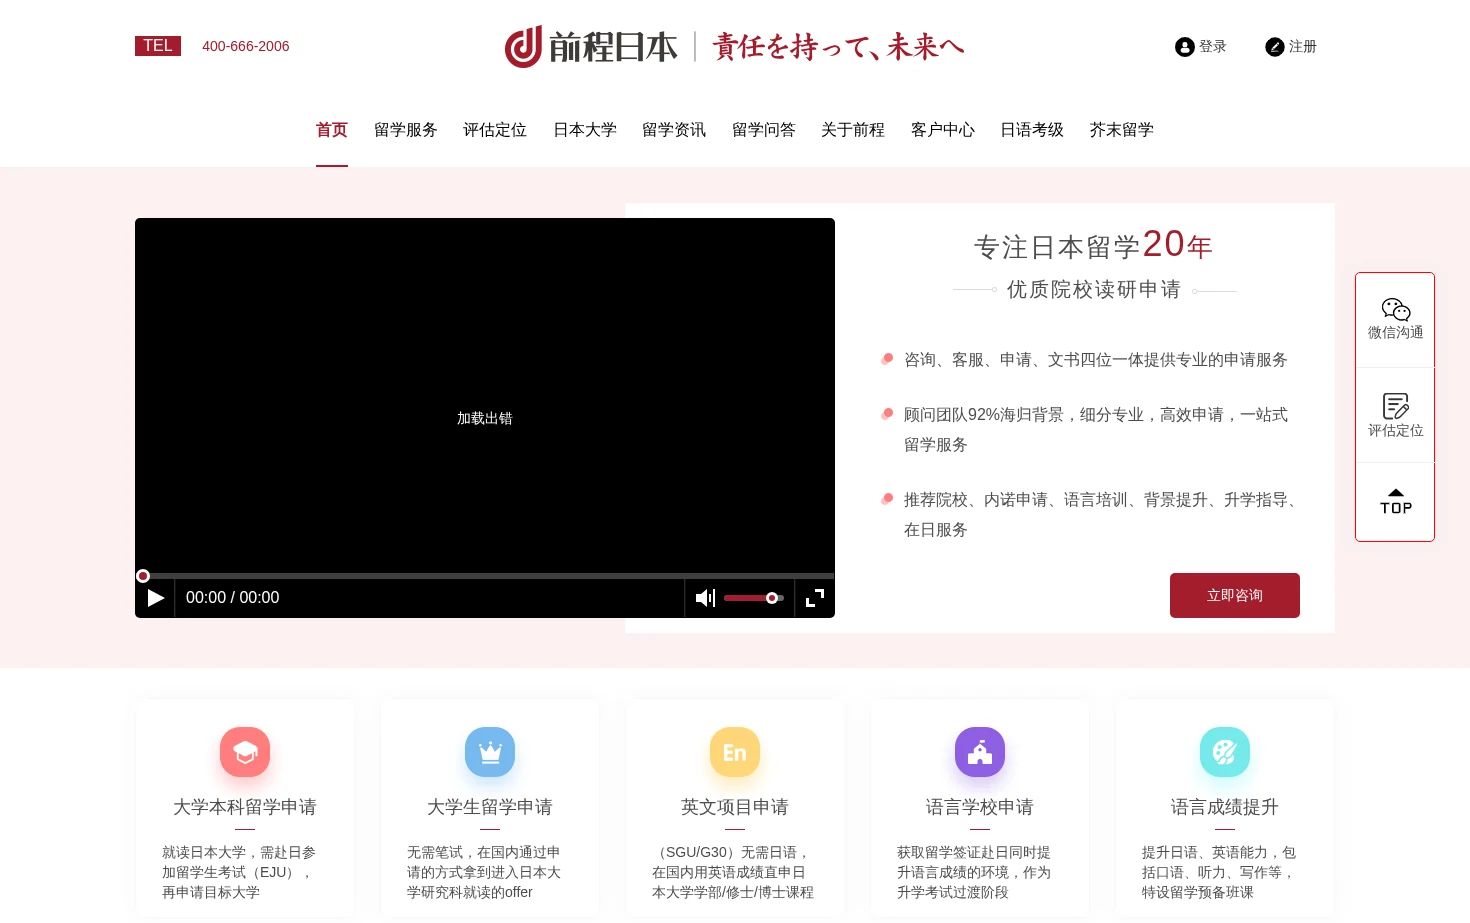Click description 就读日本大学，需赴日参加留学生考试
The width and height of the screenshot is (1470, 923).
pos(240,872)
